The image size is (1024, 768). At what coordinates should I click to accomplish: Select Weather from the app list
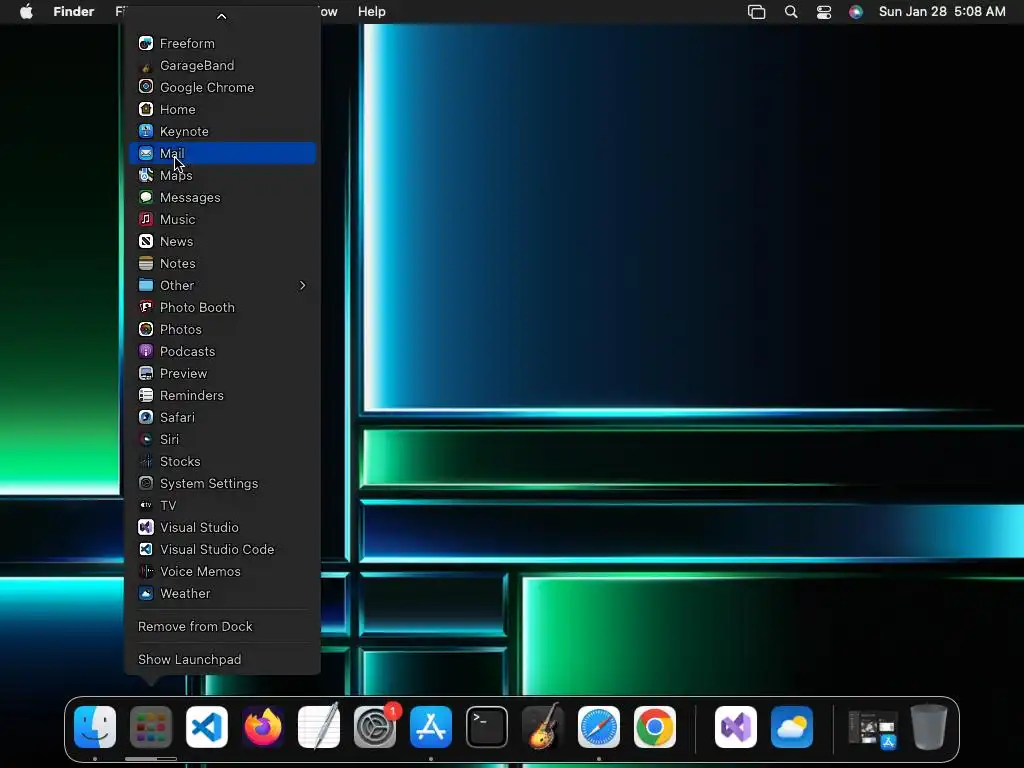222,594
